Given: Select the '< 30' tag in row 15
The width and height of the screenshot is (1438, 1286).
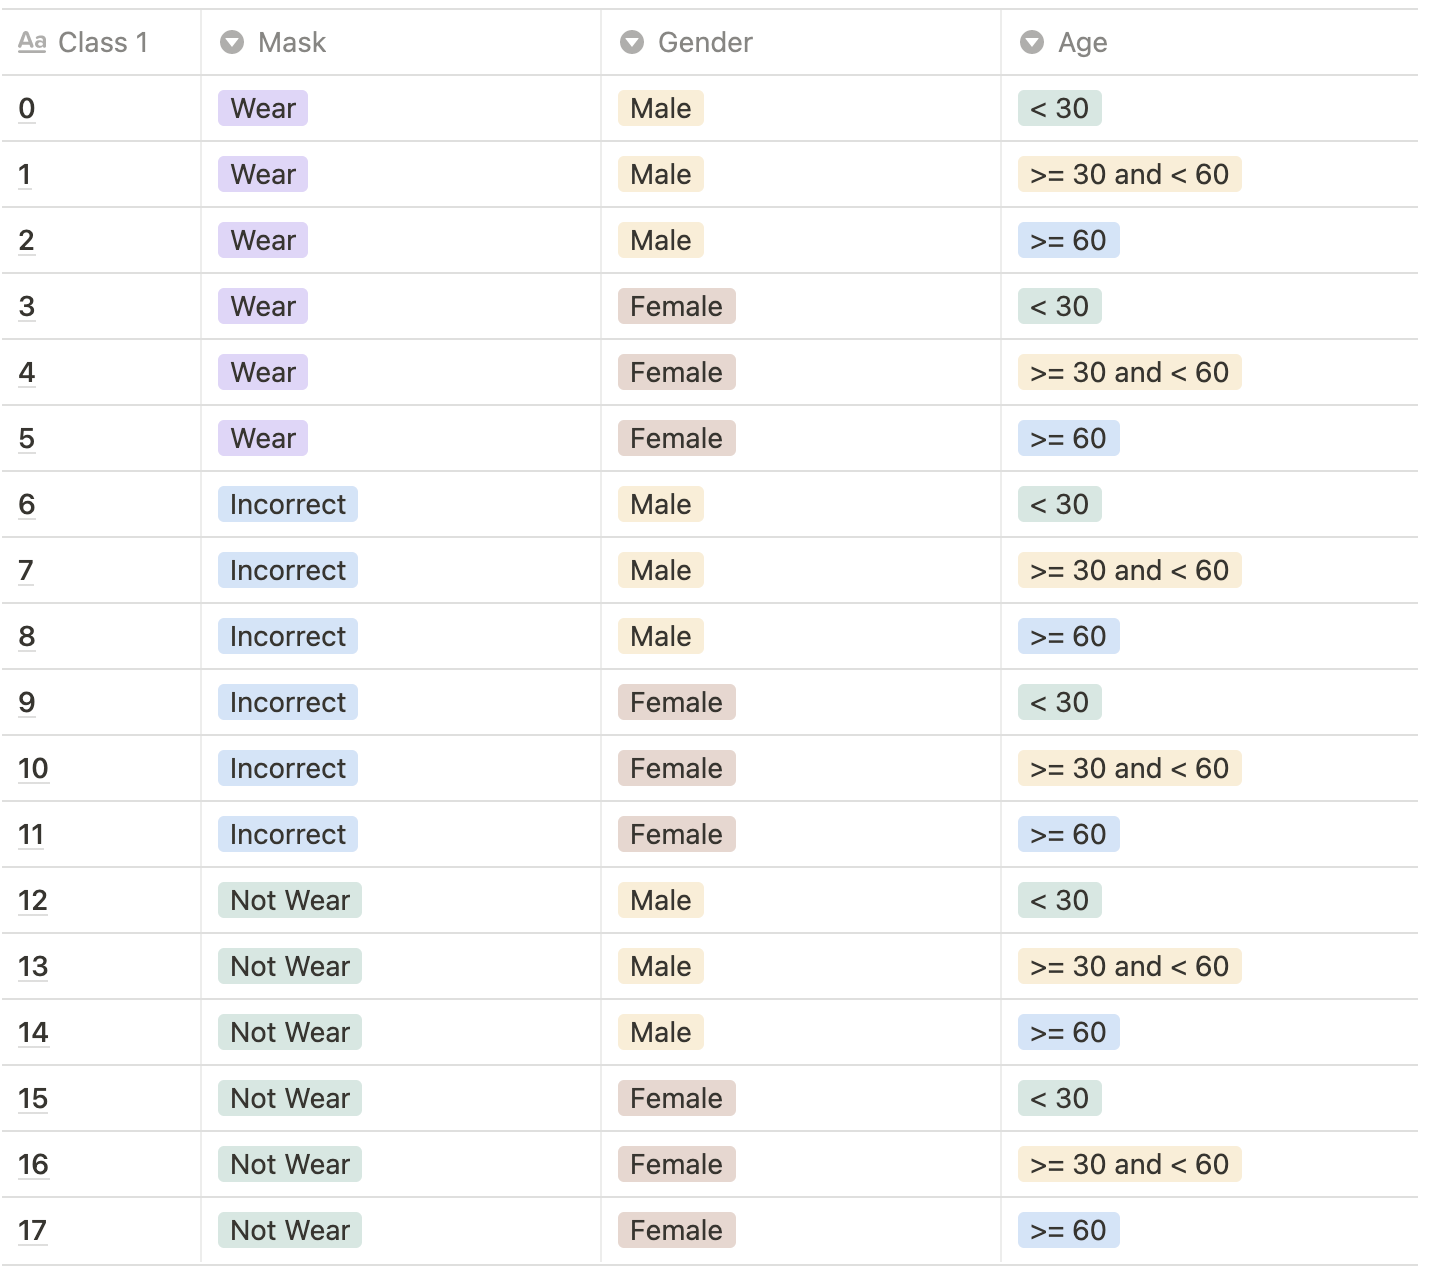Looking at the screenshot, I should 1059,1098.
